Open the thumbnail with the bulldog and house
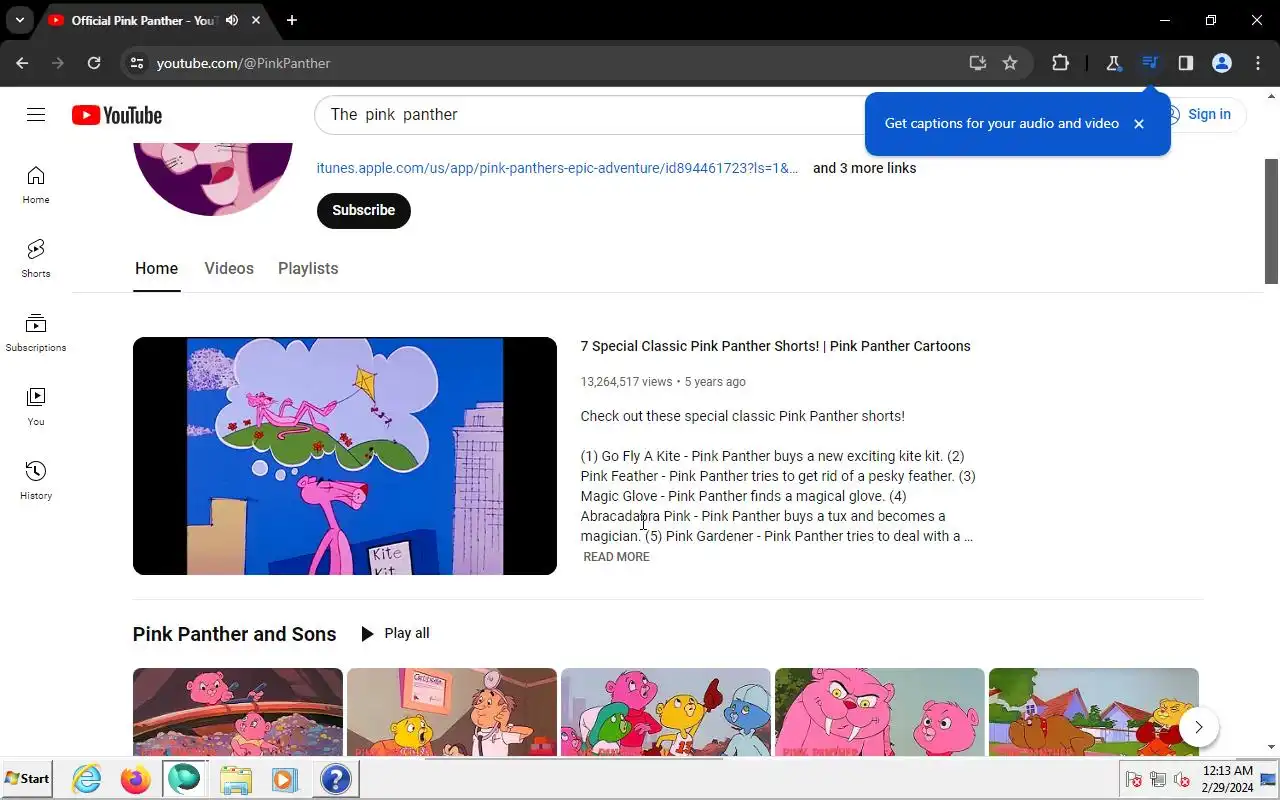This screenshot has width=1280, height=800. (x=1094, y=712)
